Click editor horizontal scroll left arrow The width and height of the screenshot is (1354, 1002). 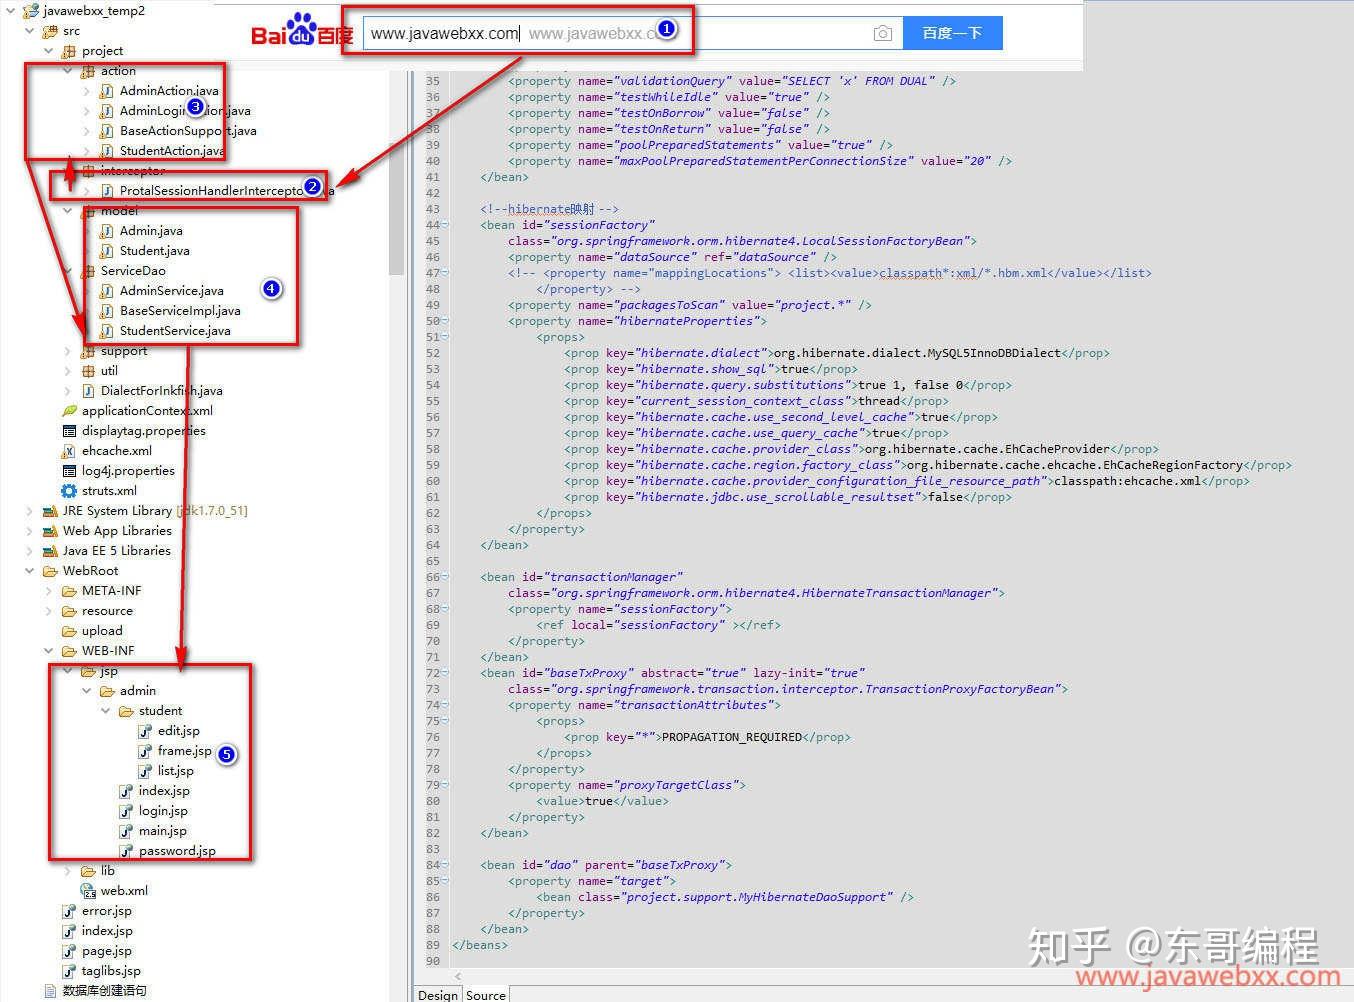458,976
